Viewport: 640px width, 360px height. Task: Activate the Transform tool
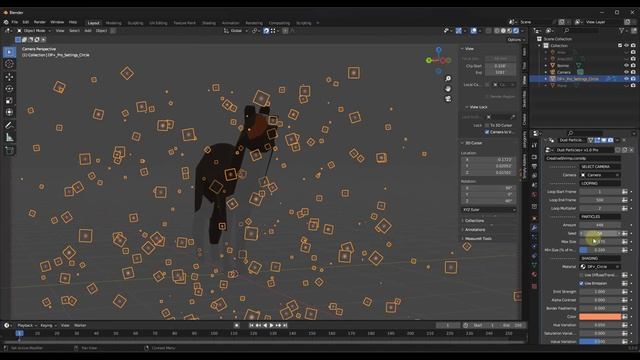(x=9, y=112)
